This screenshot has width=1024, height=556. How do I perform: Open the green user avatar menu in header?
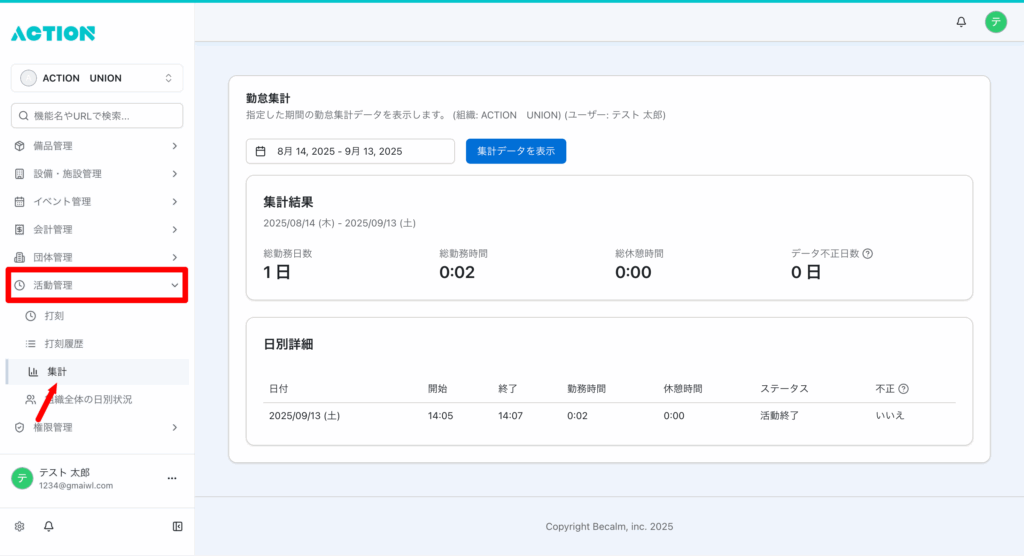(x=995, y=22)
